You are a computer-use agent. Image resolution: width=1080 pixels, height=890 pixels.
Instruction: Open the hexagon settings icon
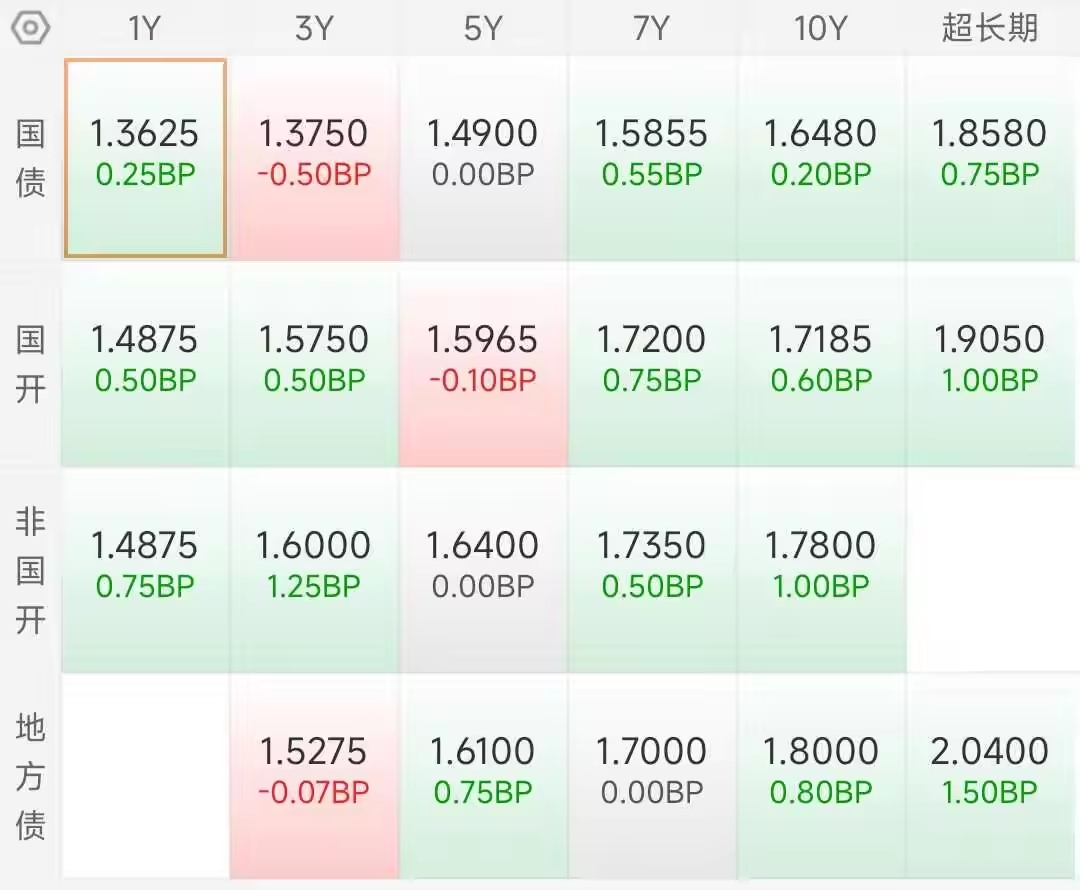coord(30,28)
